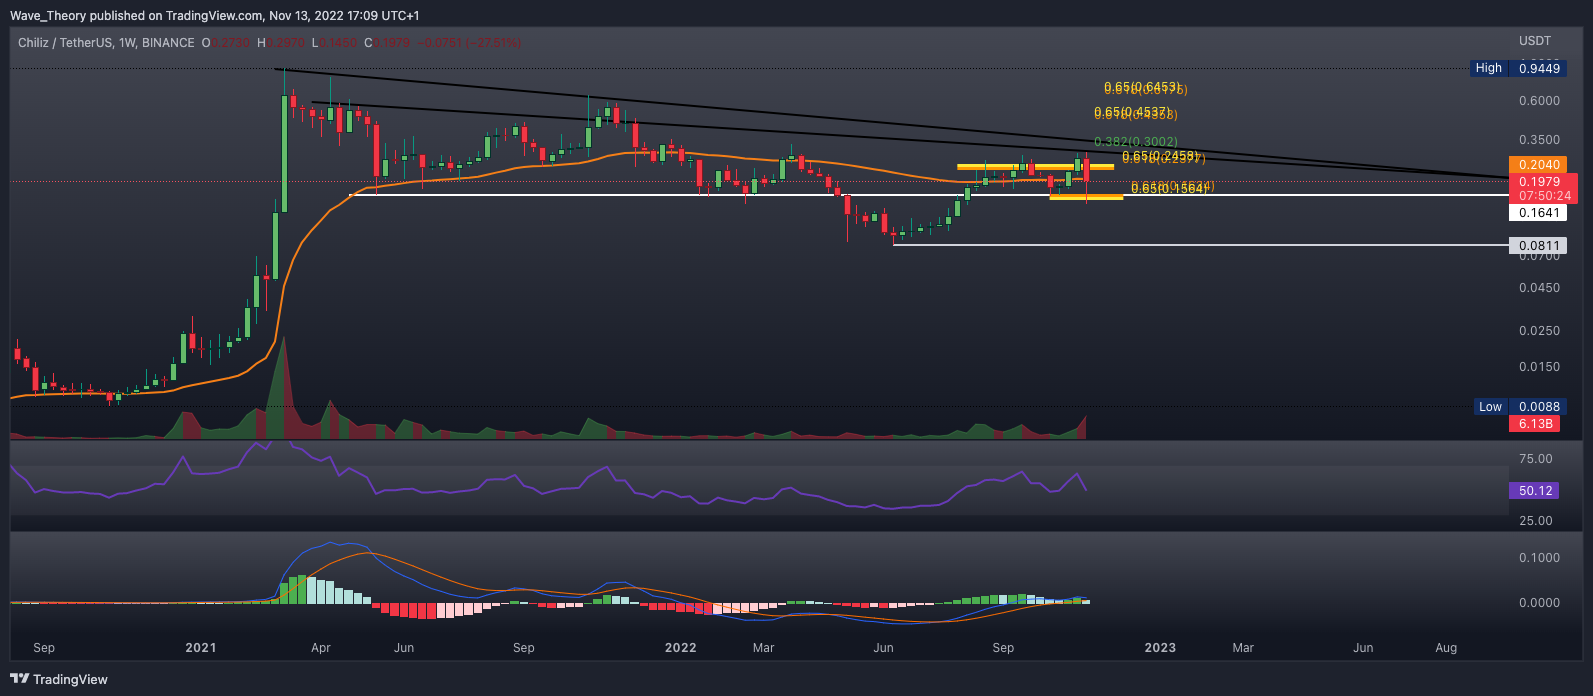This screenshot has width=1593, height=696.
Task: Click the low value L0.1450
Action: pyautogui.click(x=334, y=42)
